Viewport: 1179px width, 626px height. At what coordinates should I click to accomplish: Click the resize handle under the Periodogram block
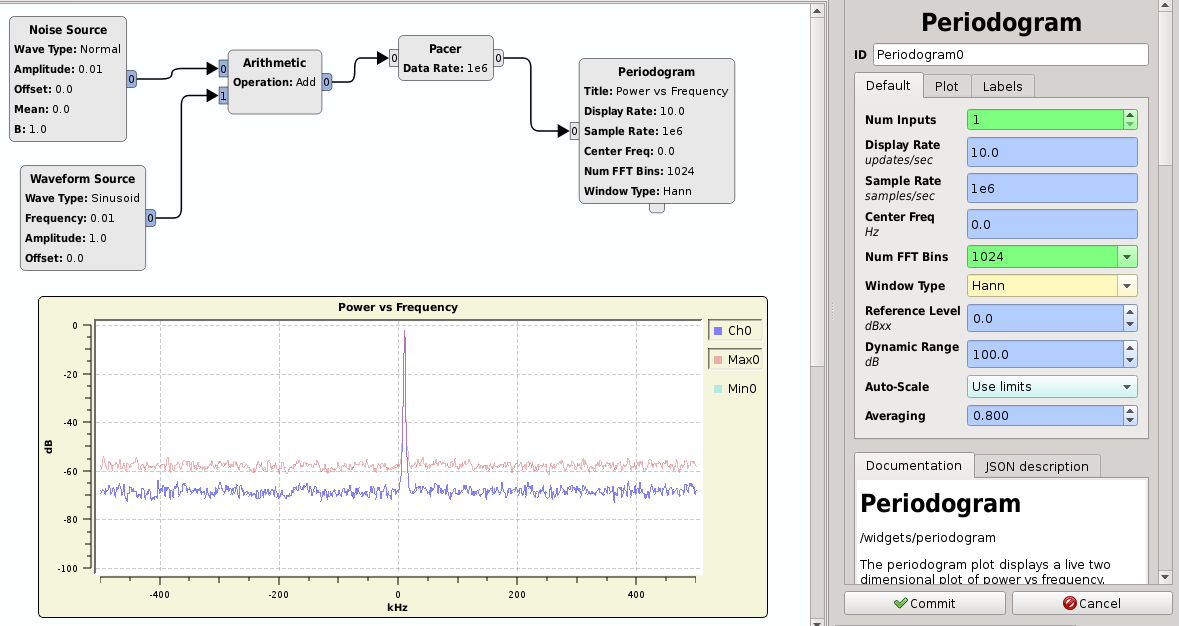click(x=656, y=207)
